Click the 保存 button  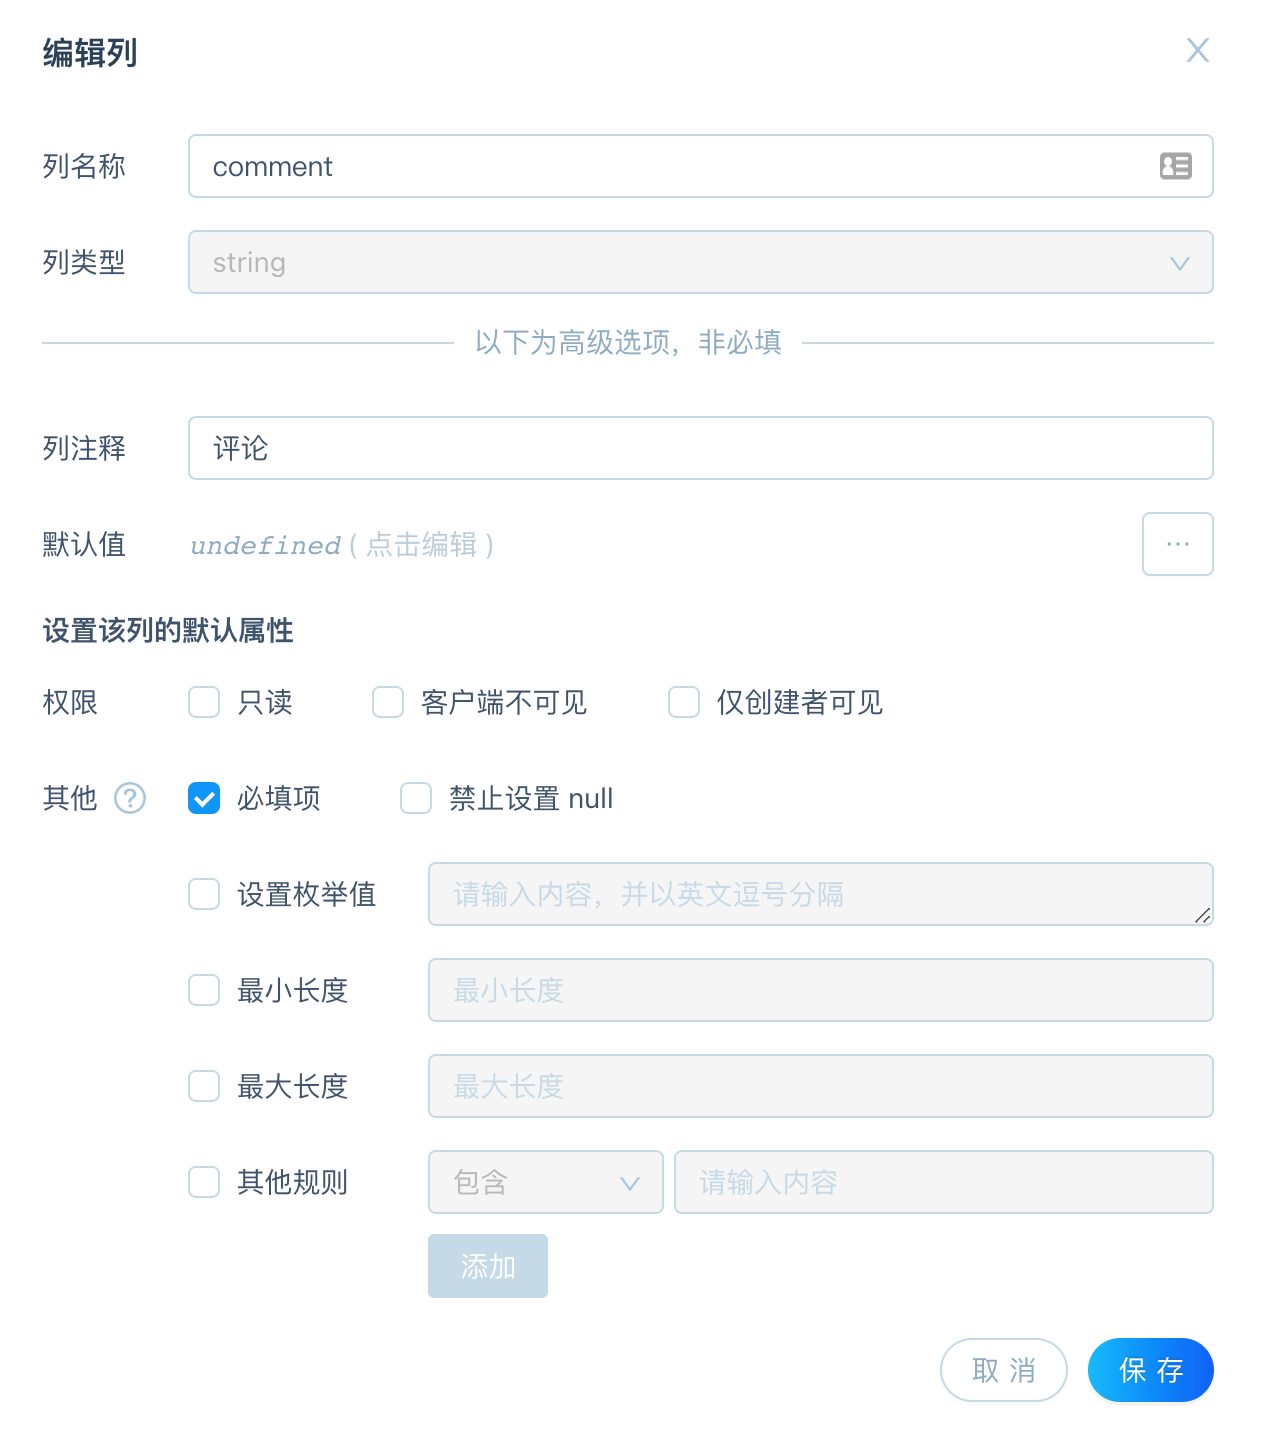(x=1151, y=1370)
